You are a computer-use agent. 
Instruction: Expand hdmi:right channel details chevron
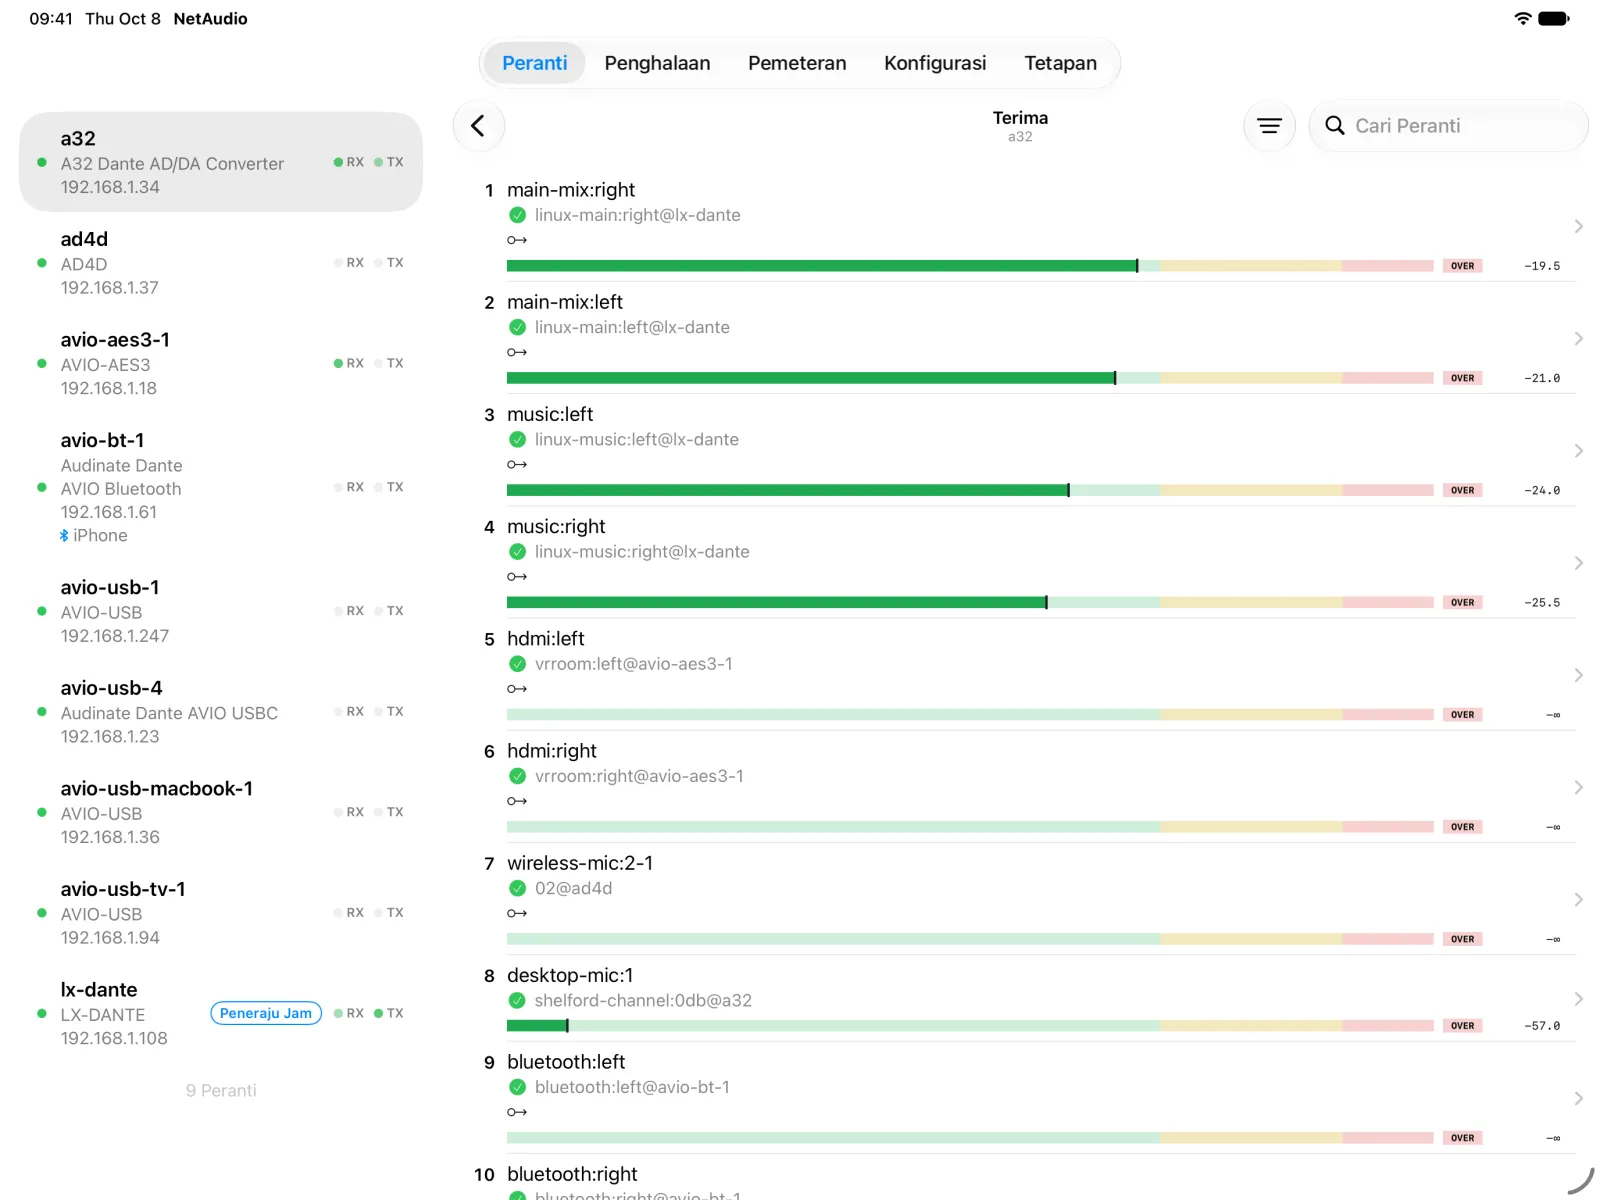pyautogui.click(x=1578, y=788)
